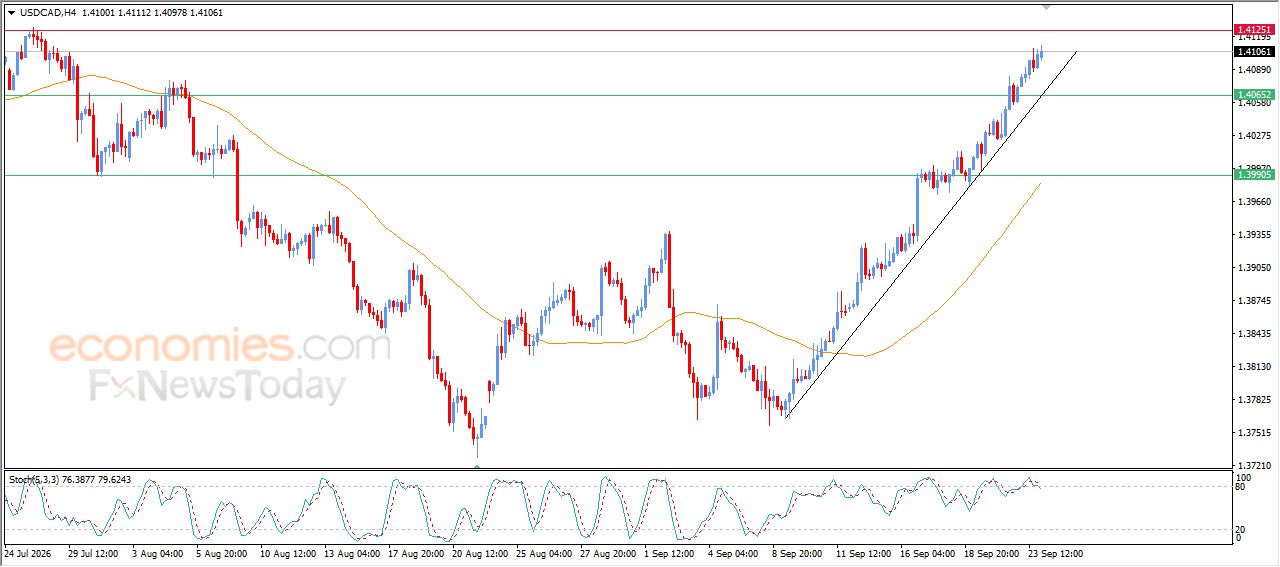Select the red horizontal resistance line
The image size is (1280, 567).
[617, 30]
